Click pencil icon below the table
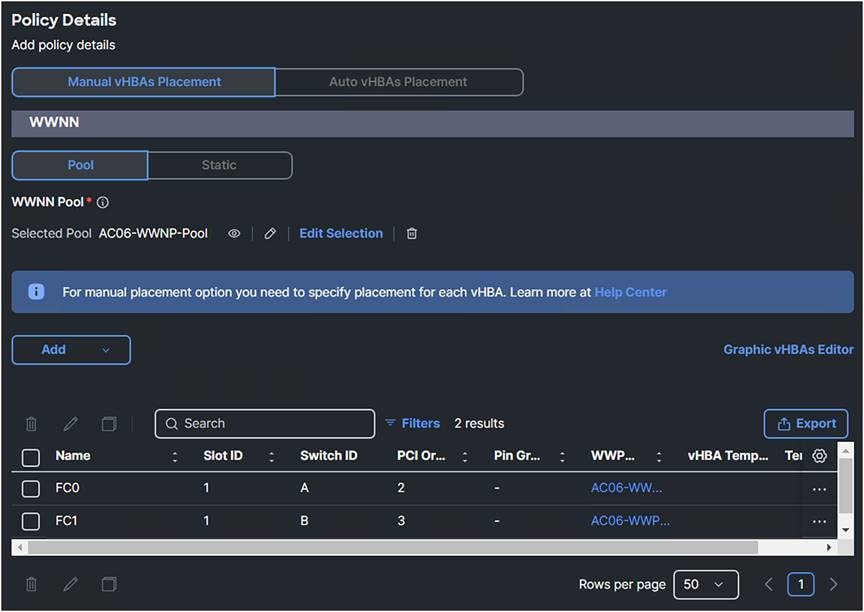 (71, 584)
